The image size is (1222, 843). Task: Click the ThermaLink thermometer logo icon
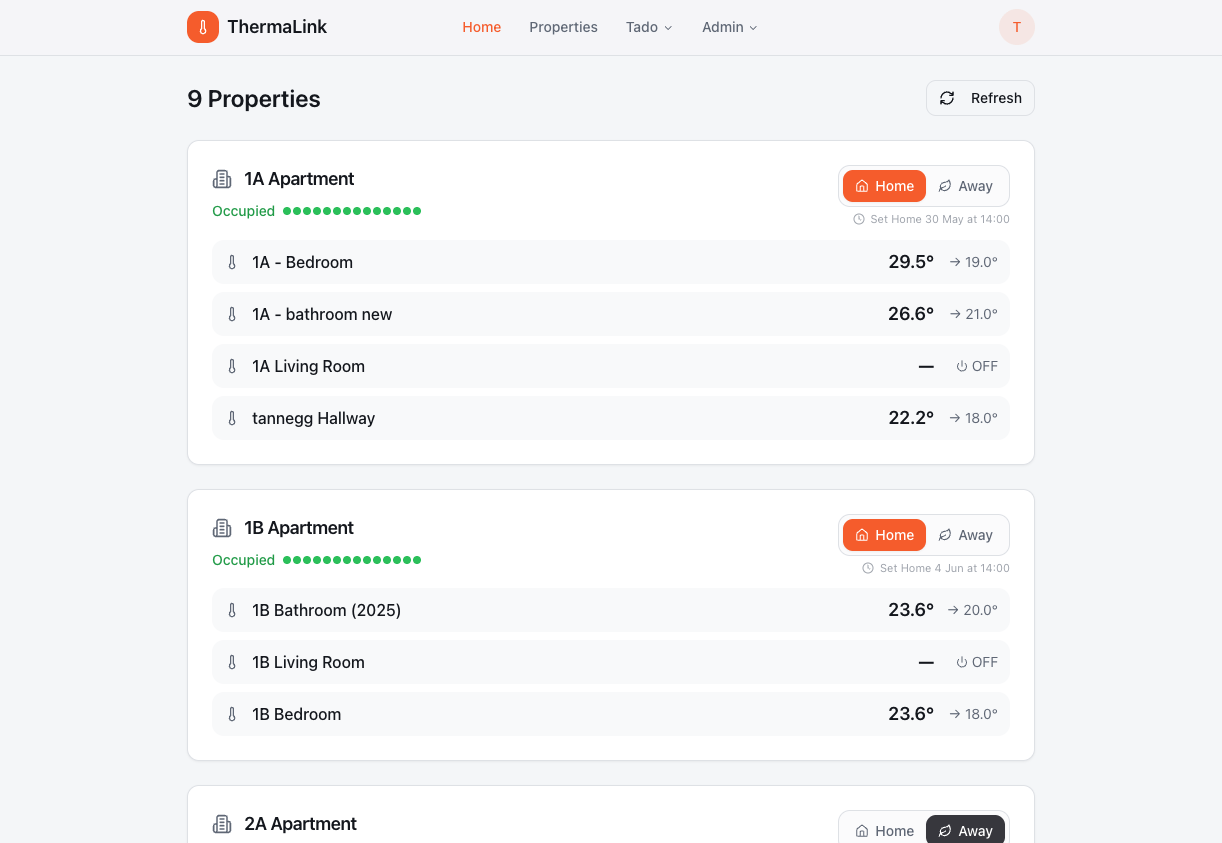point(203,27)
